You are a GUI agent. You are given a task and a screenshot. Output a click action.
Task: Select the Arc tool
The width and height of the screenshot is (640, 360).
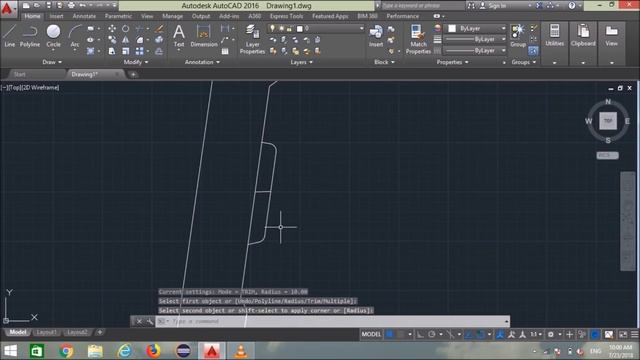75,36
